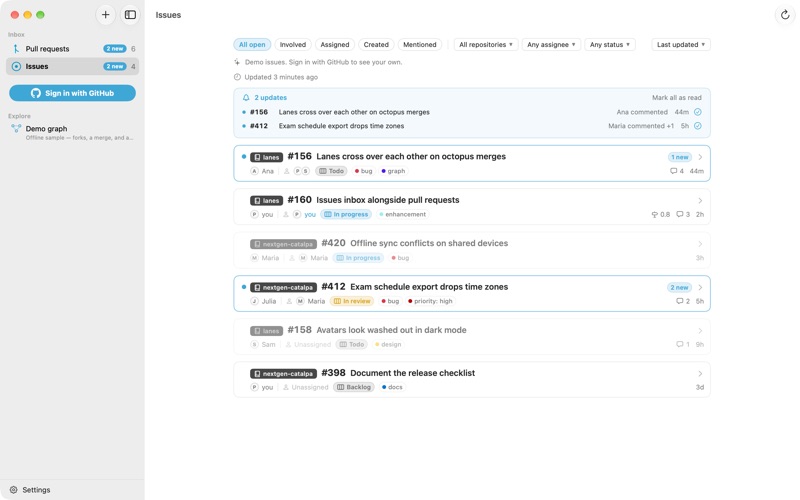Click the comment icon on issue #158
Viewport: 800px width, 500px height.
point(680,344)
